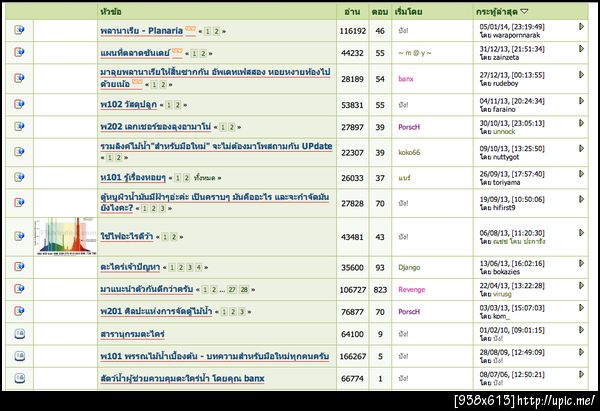Click topic icon in koko66's thread row
Screen dimensions: 600x411
point(19,152)
